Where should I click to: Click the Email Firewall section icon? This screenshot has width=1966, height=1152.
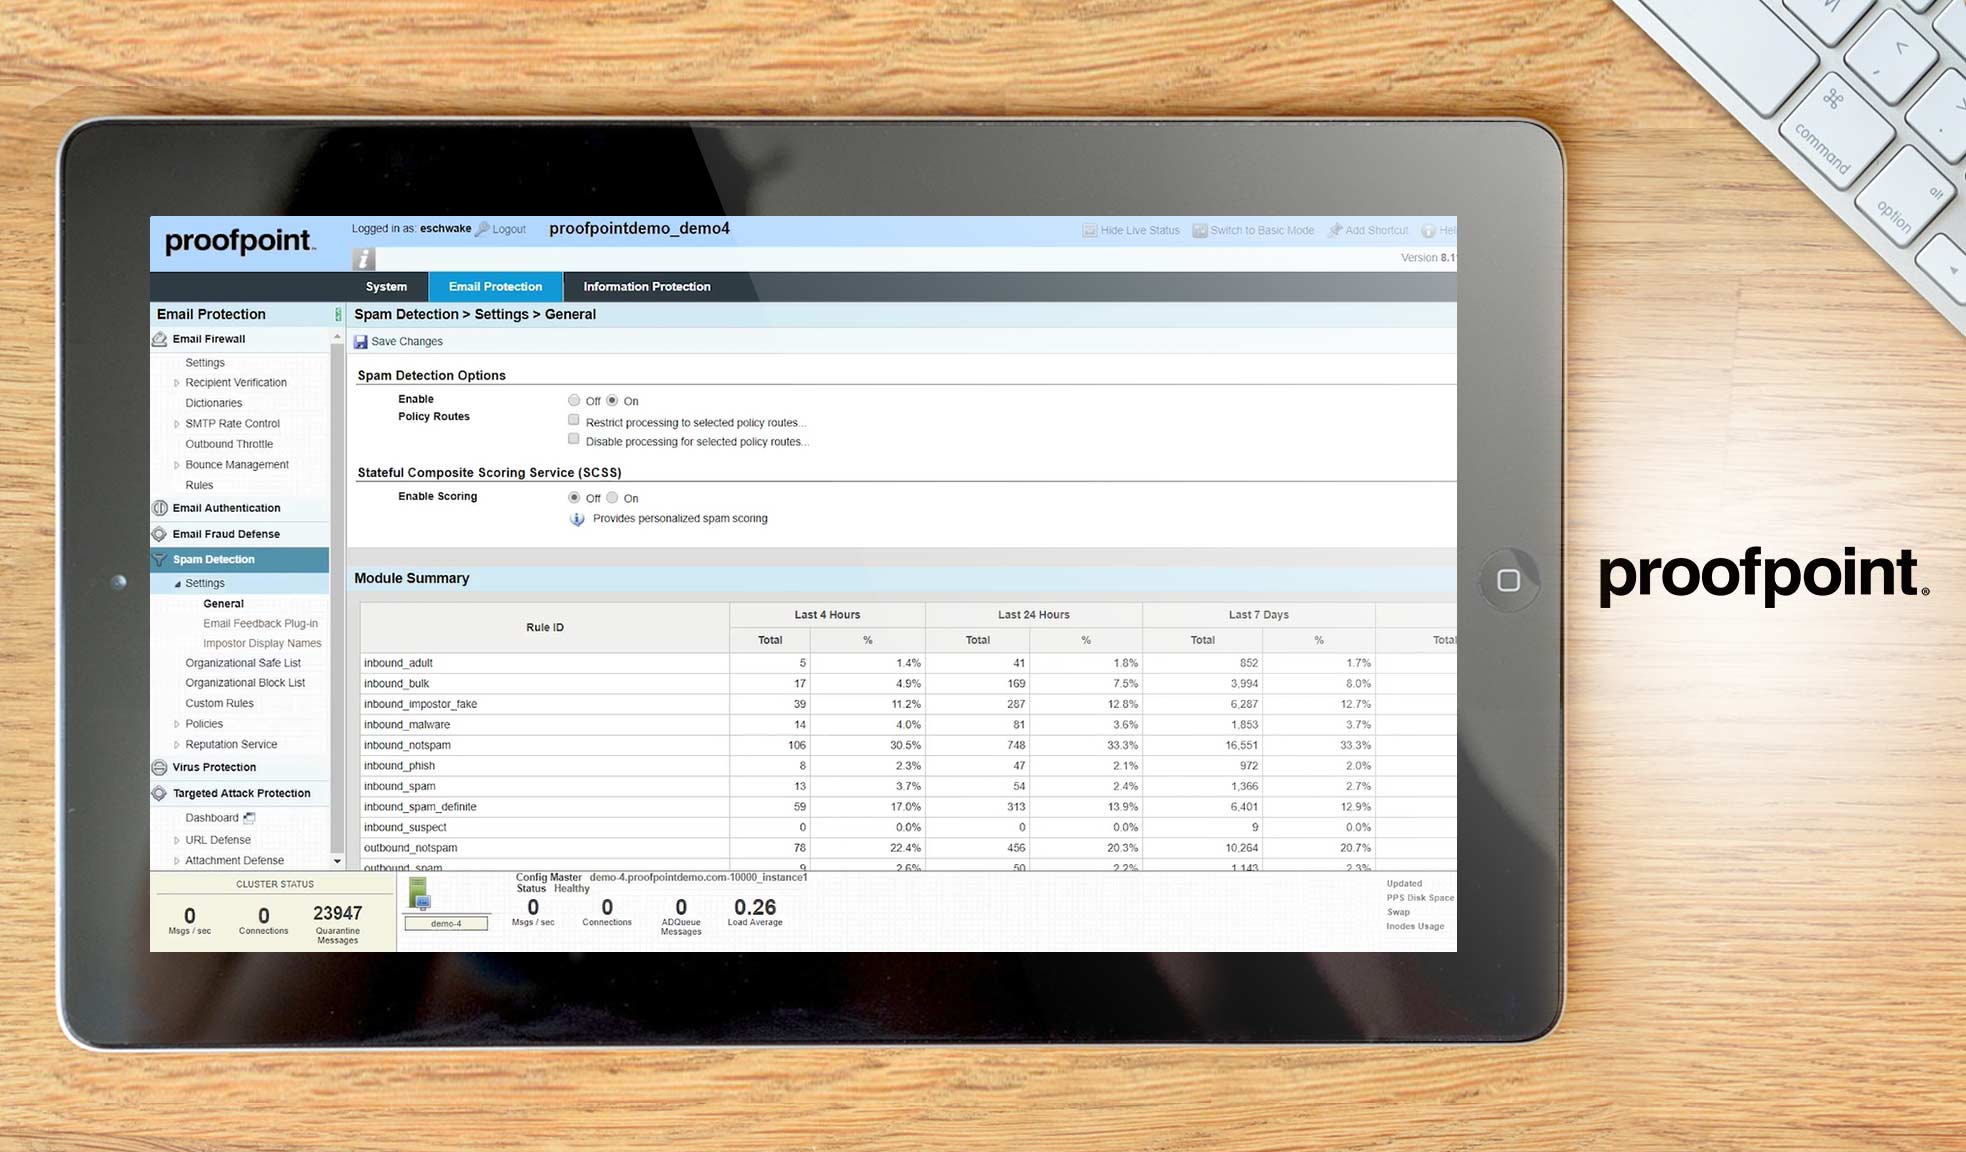click(x=159, y=339)
